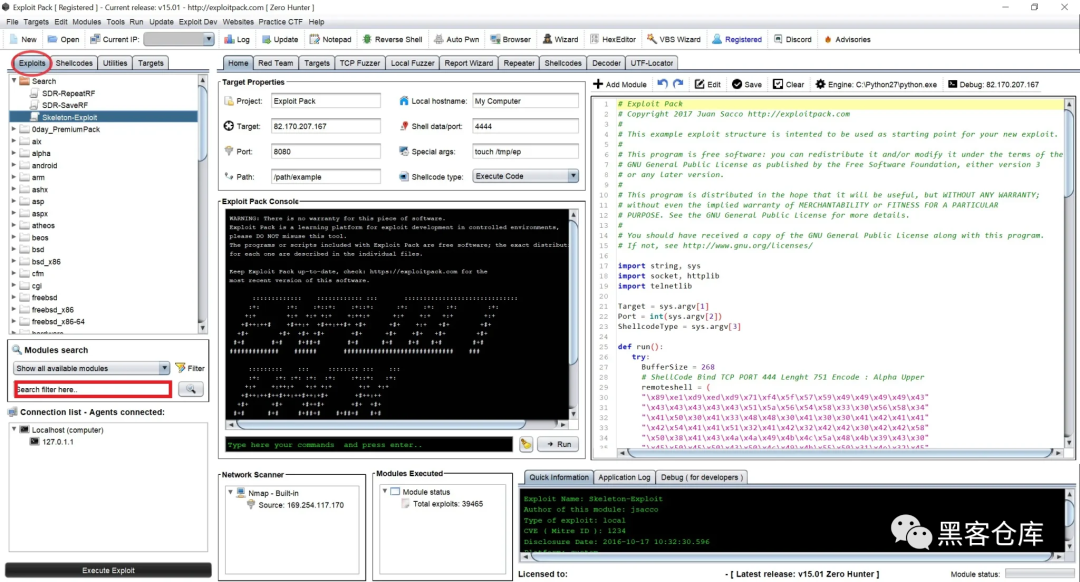The width and height of the screenshot is (1080, 582).
Task: Click the console command input field
Action: 368,445
